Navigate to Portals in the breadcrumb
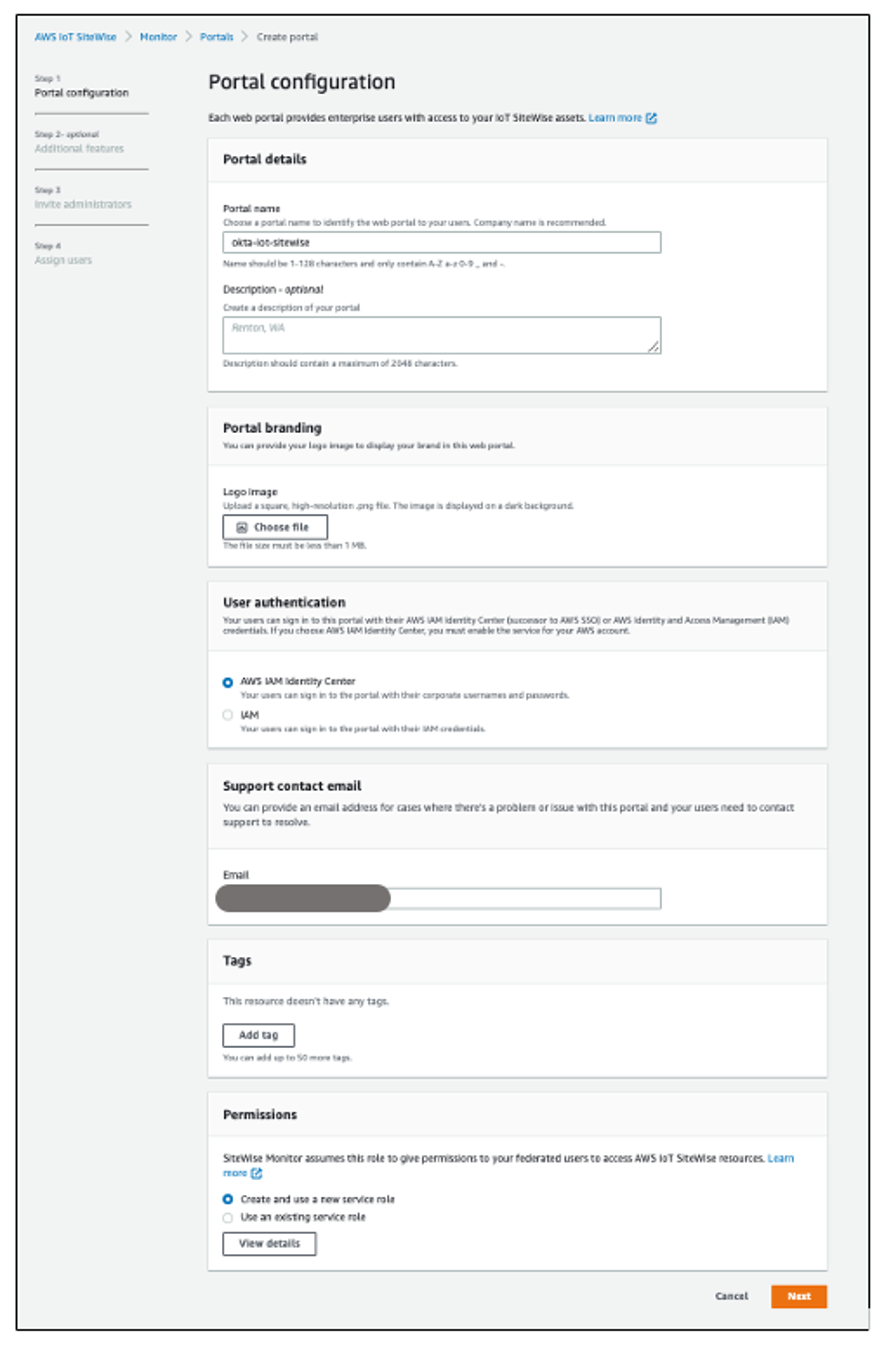Viewport: 891px width, 1350px height. coord(214,36)
